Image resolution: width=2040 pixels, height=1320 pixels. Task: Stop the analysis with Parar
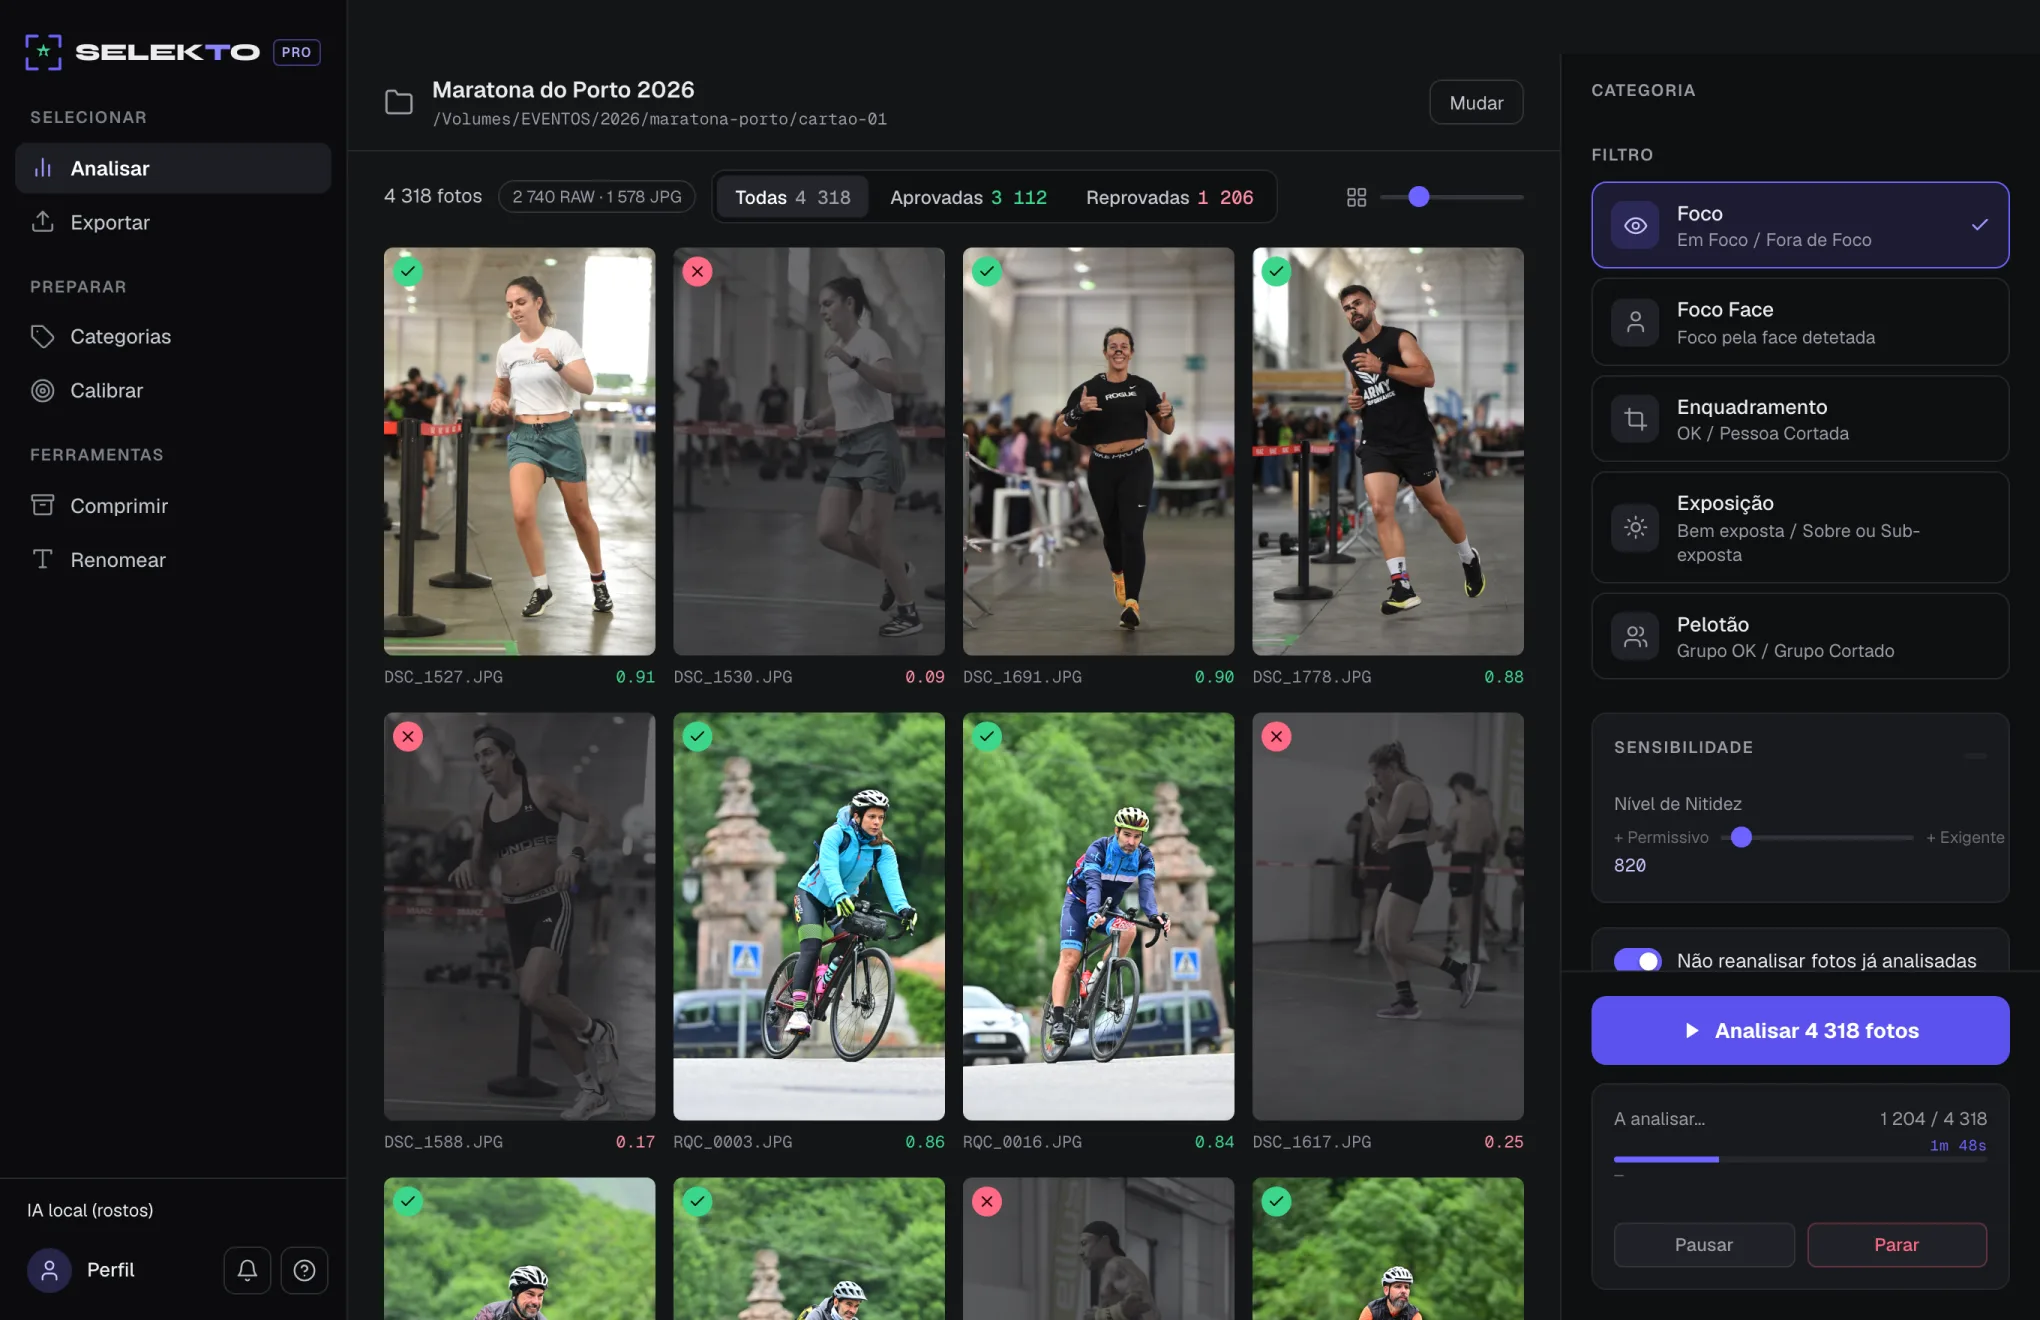tap(1896, 1245)
